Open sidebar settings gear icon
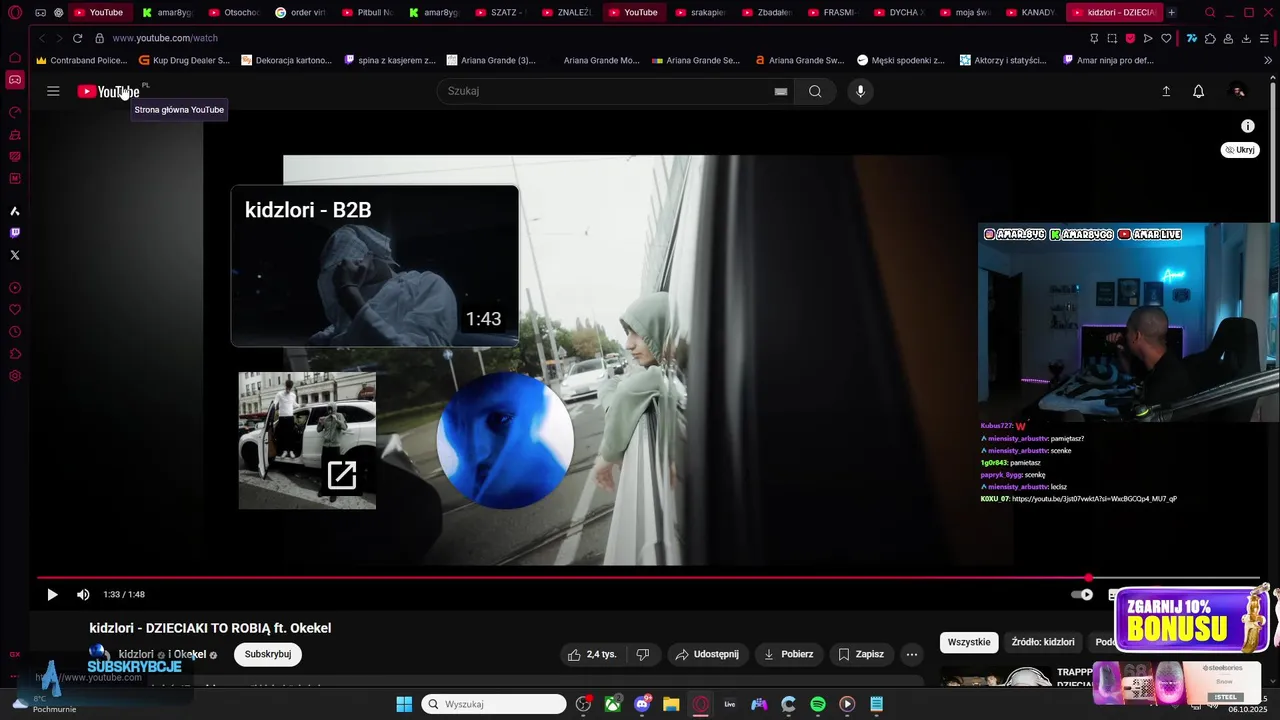 click(x=15, y=376)
